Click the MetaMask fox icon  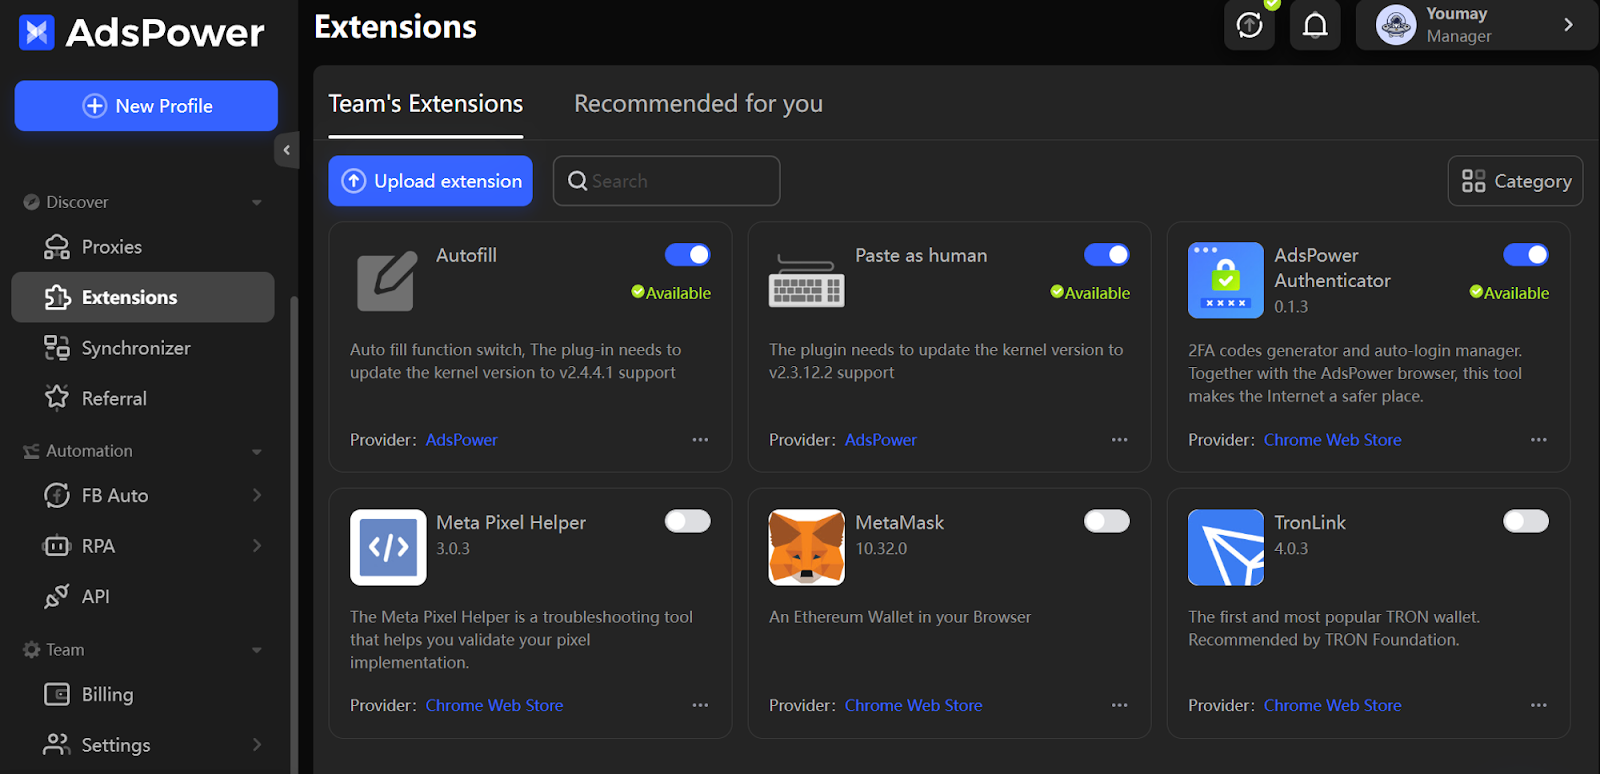[x=806, y=547]
